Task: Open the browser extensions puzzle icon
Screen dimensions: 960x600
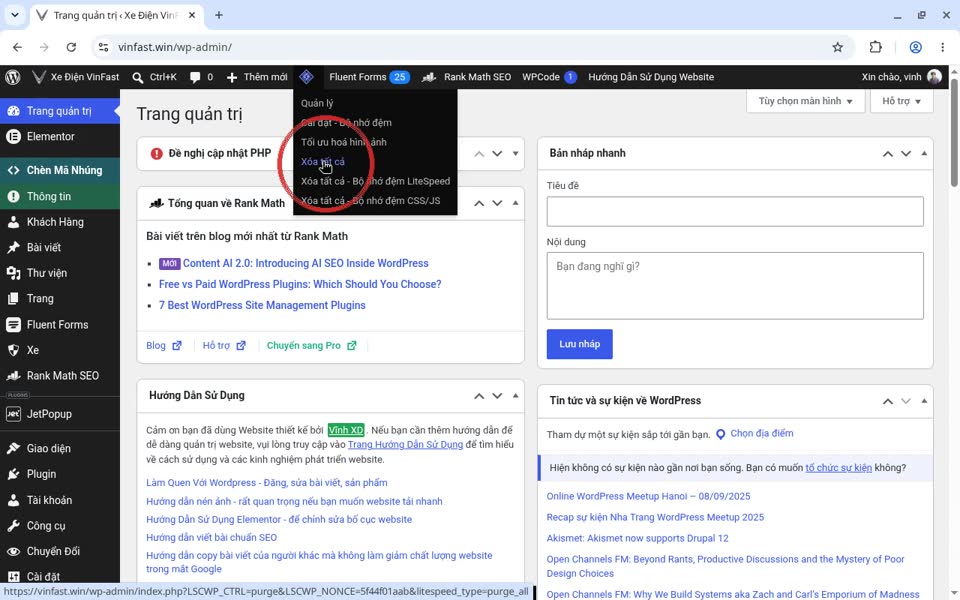Action: pyautogui.click(x=876, y=47)
